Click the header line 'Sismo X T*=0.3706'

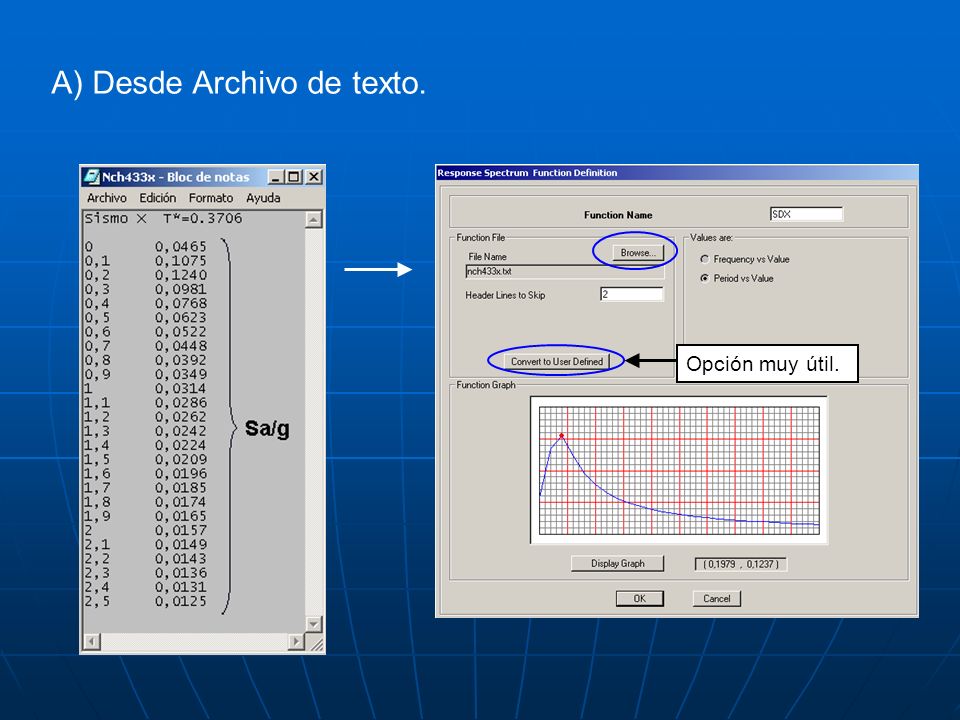[x=163, y=219]
